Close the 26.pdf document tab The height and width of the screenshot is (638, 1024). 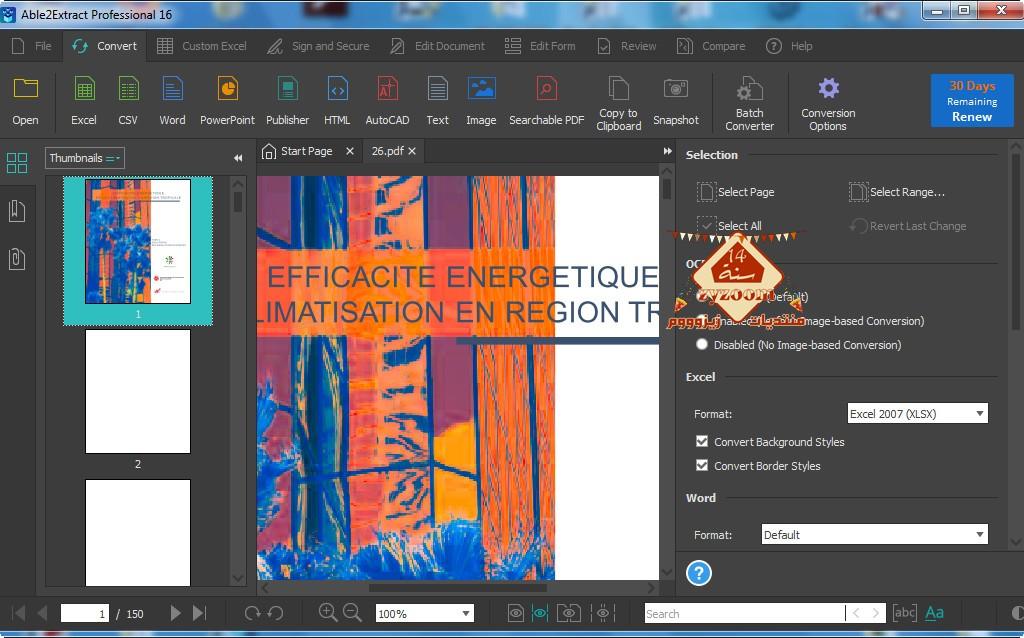point(412,152)
